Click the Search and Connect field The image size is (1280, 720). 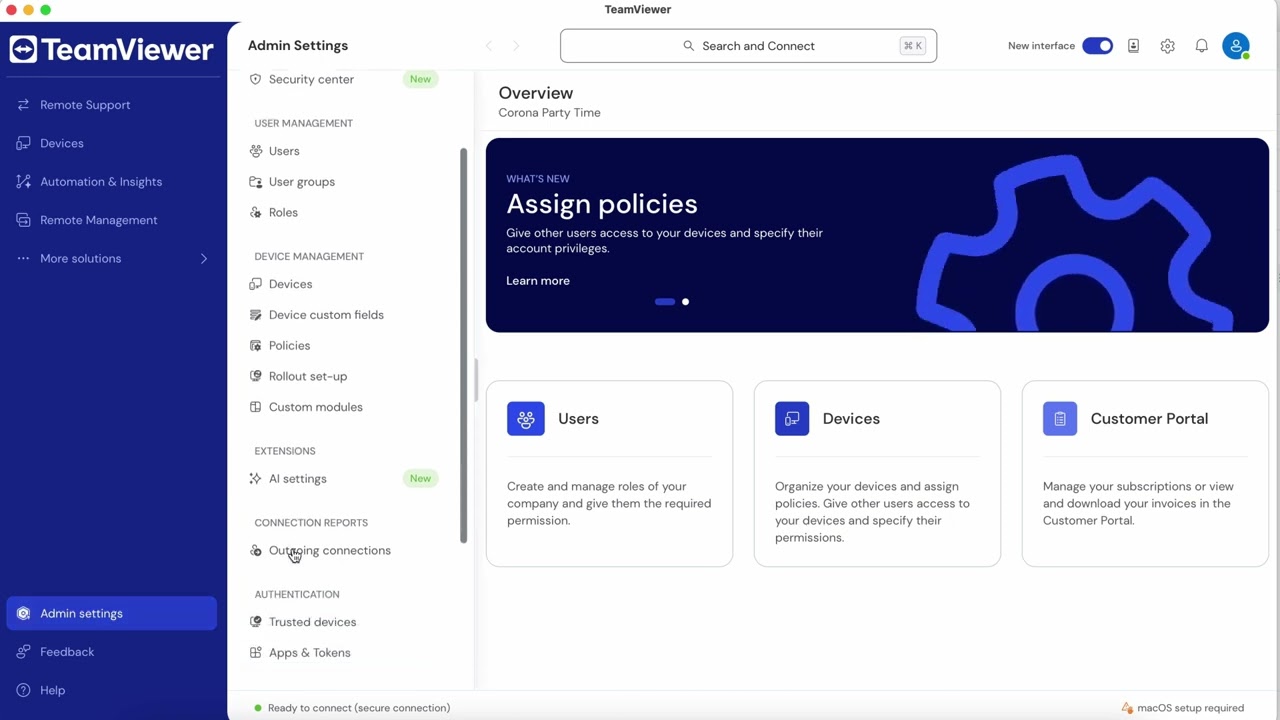pos(748,46)
